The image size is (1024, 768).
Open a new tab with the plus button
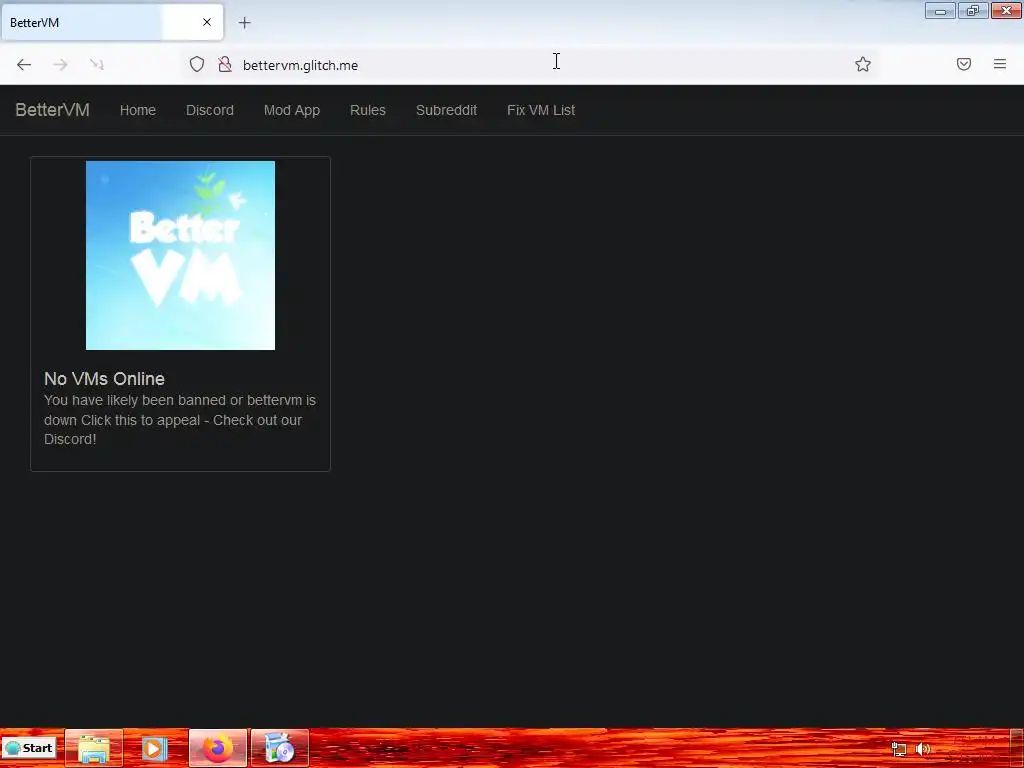(244, 23)
